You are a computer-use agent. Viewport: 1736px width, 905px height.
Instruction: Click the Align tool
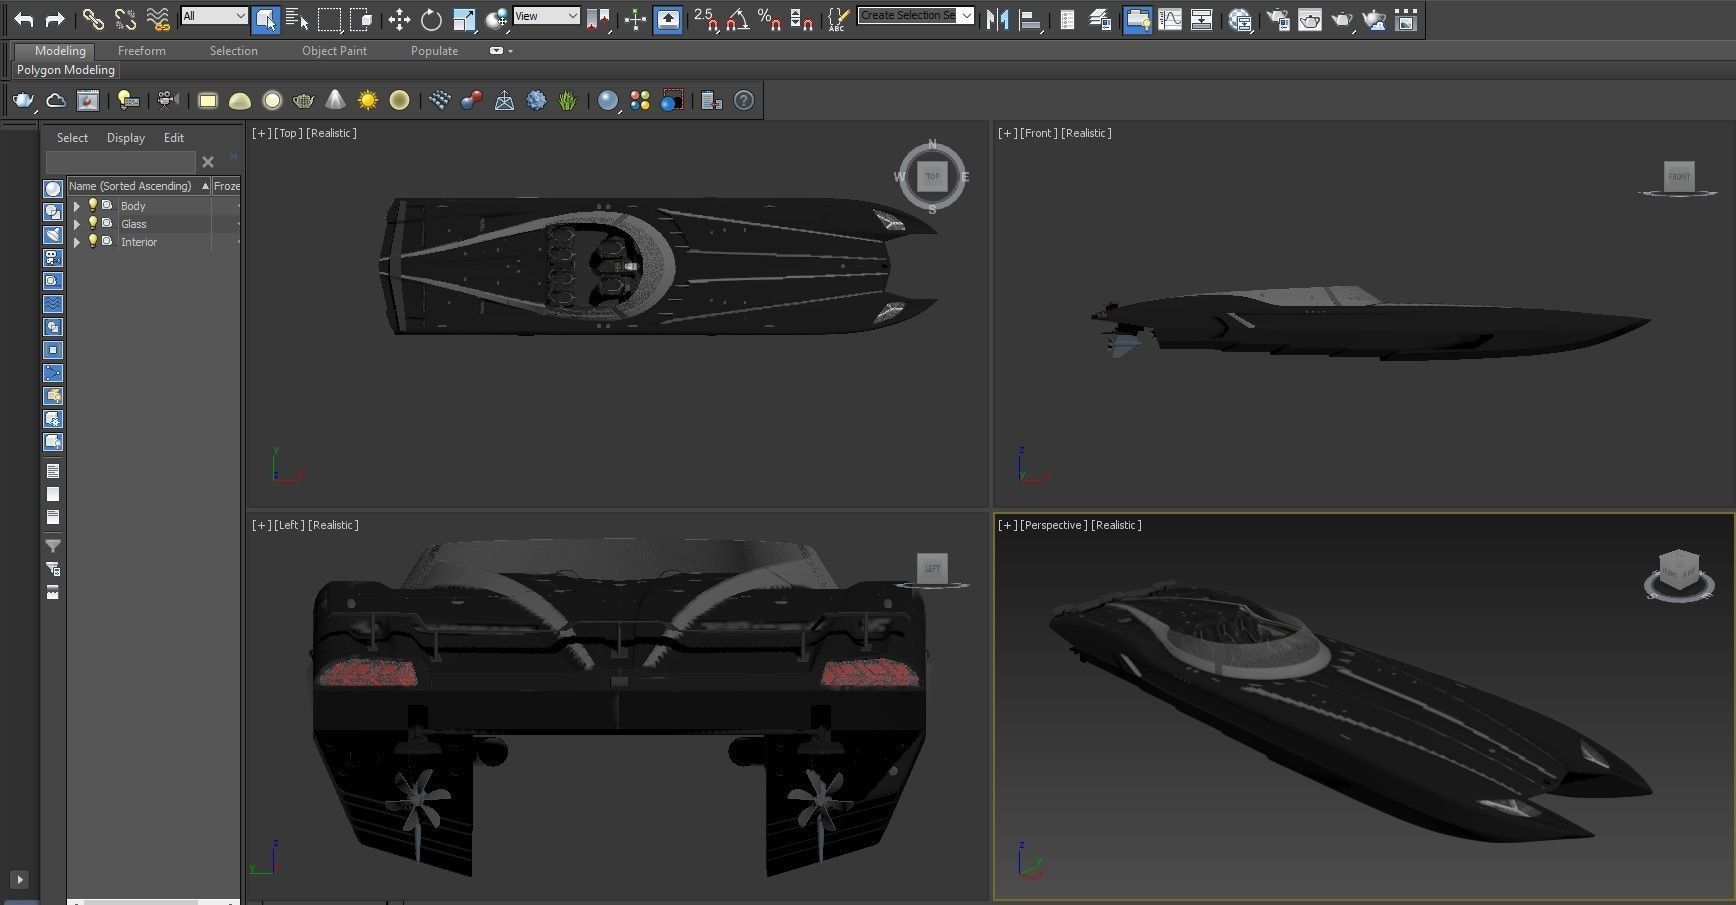(1030, 19)
